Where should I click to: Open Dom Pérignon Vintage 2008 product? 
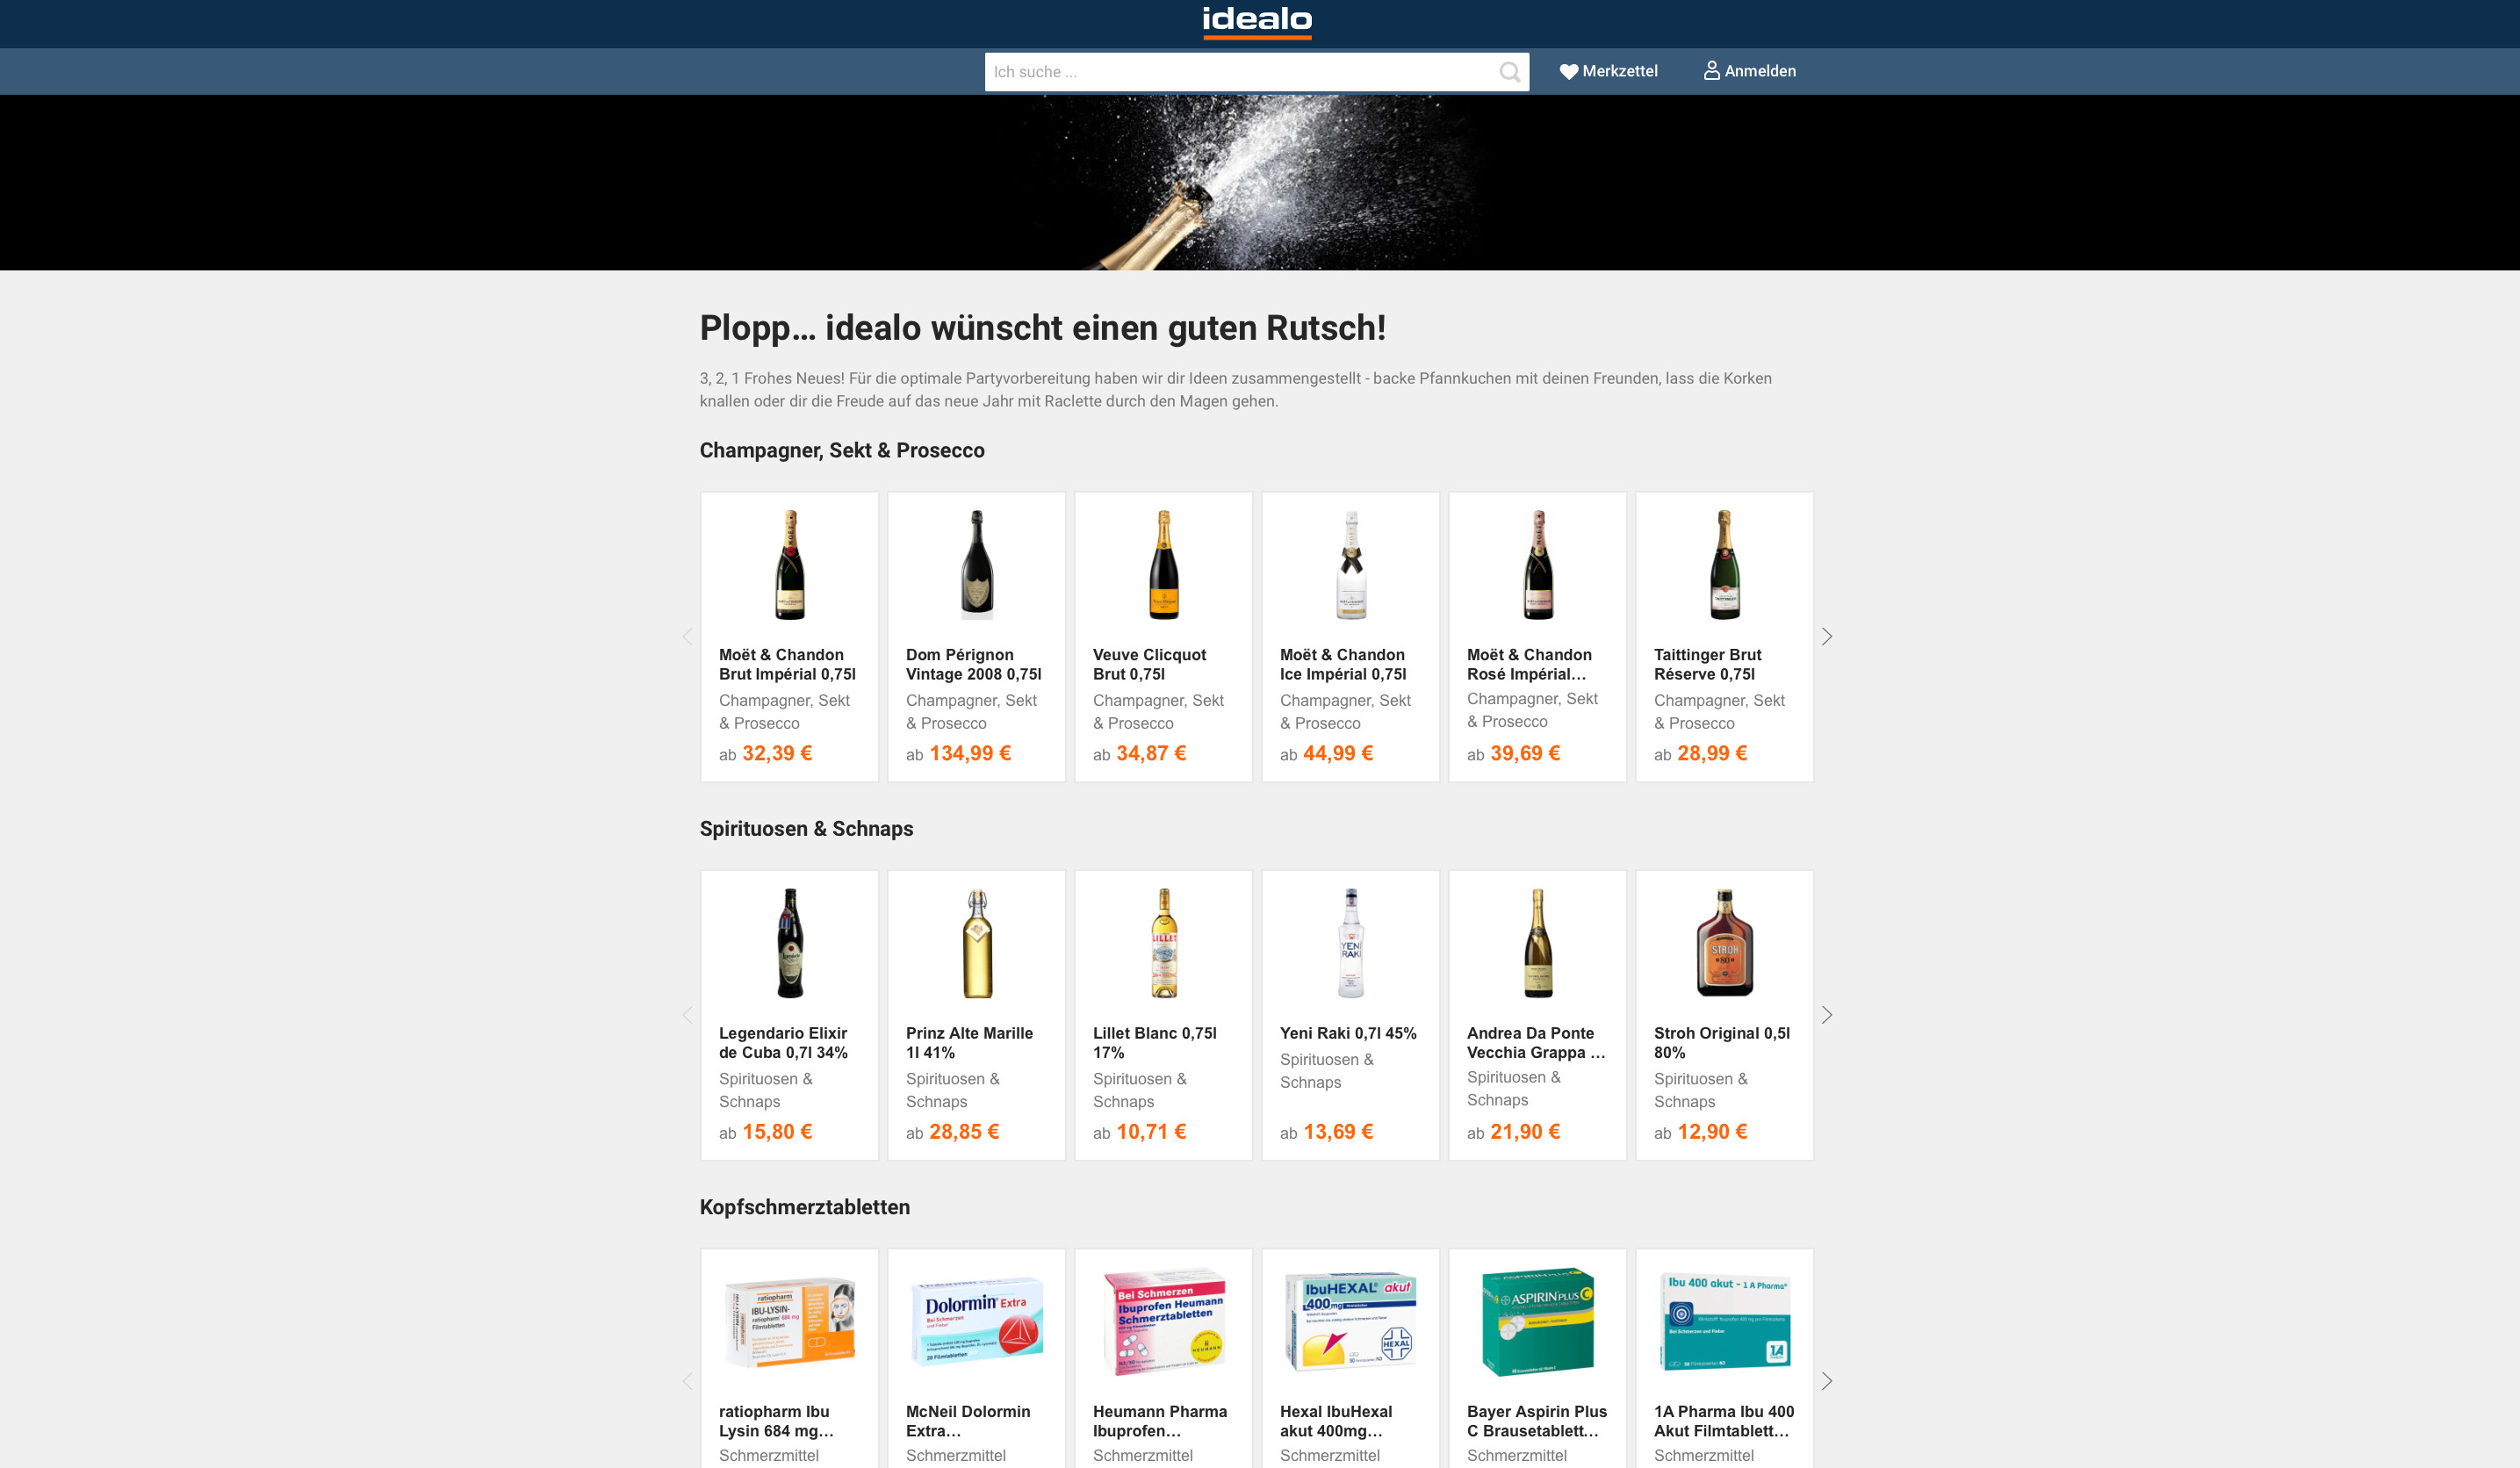(x=976, y=637)
